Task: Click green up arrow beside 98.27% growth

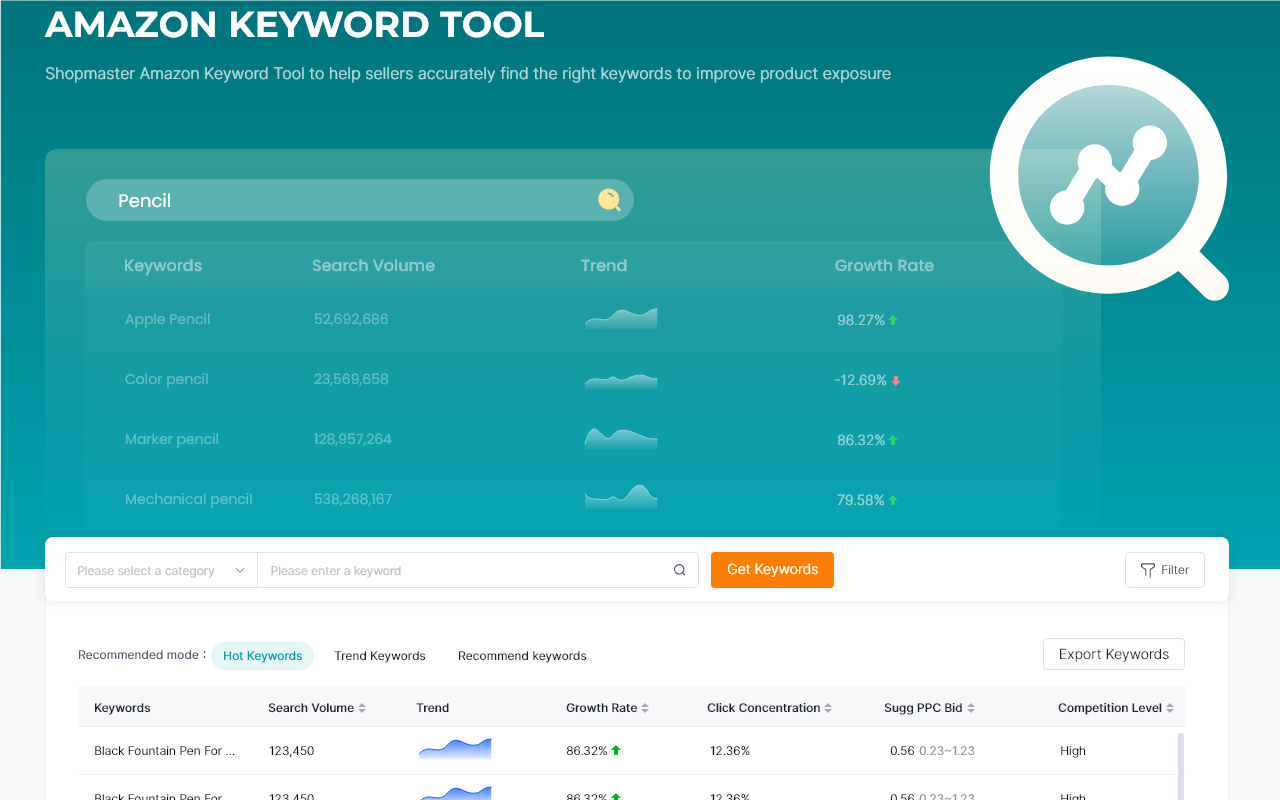Action: pyautogui.click(x=893, y=320)
